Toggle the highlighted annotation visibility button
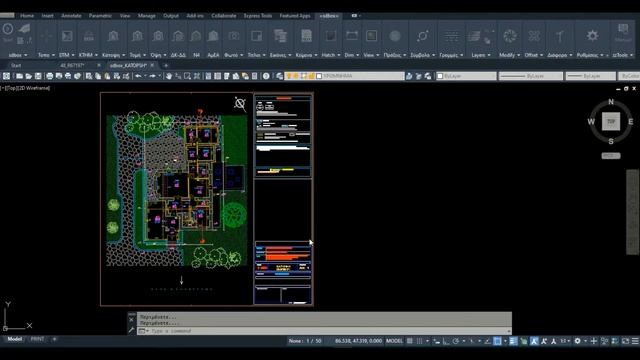640x360 pixels. coord(534,341)
